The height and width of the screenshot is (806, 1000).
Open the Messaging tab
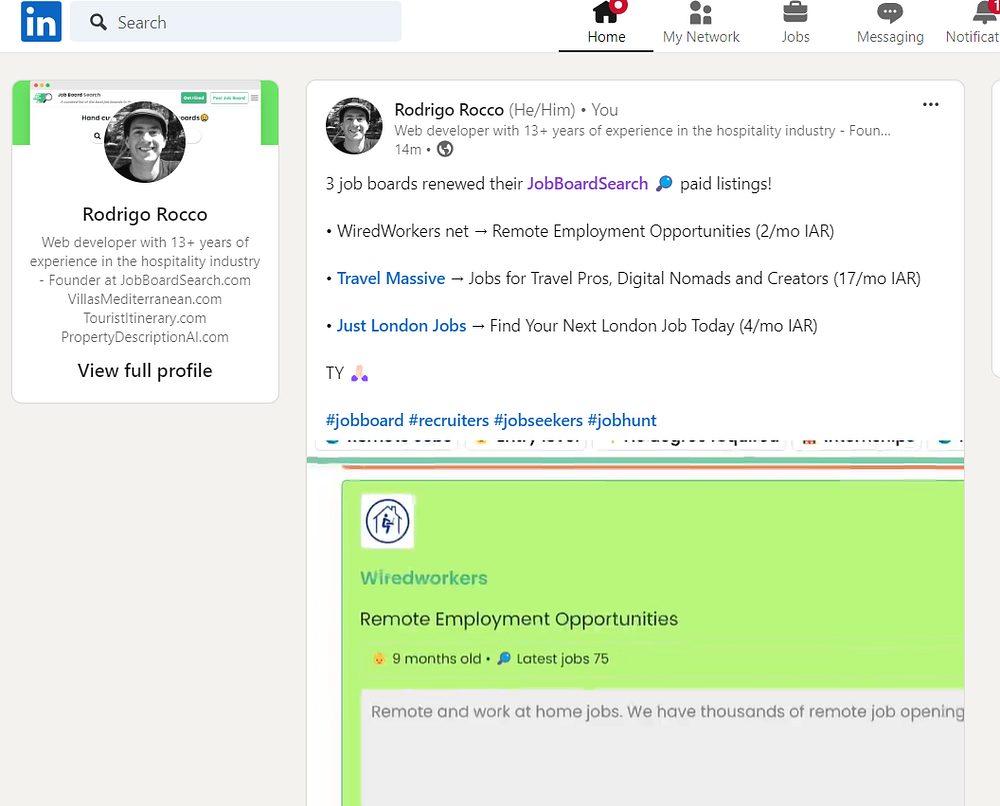890,23
